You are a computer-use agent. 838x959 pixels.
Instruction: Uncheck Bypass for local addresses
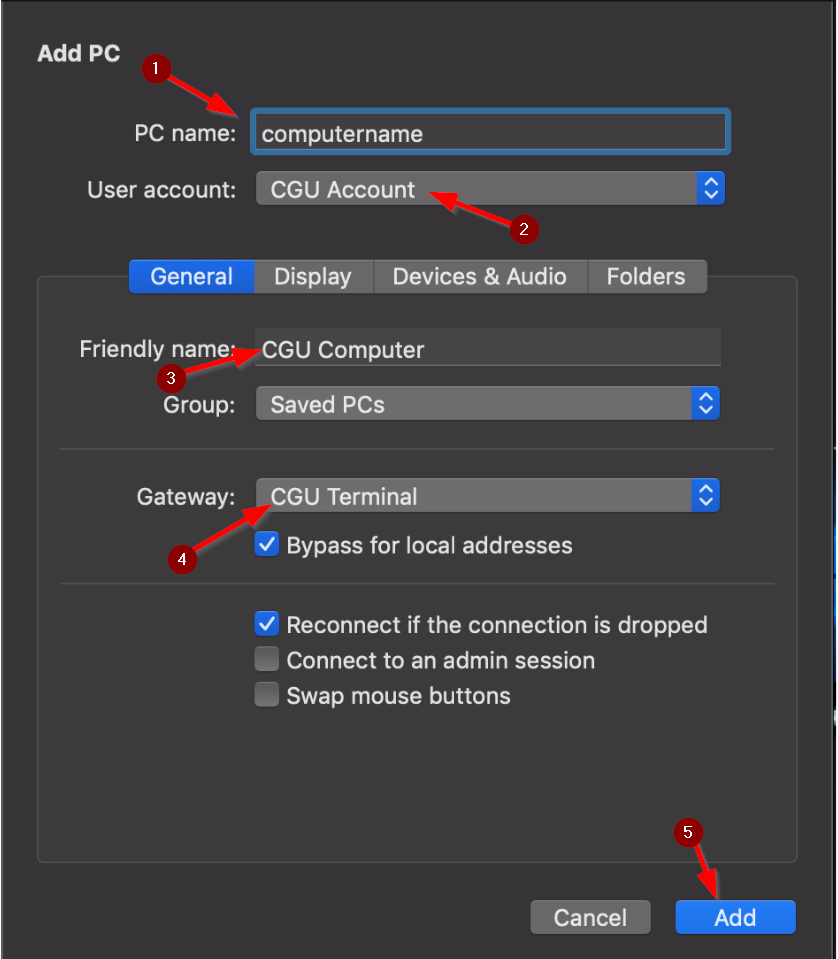click(x=267, y=544)
